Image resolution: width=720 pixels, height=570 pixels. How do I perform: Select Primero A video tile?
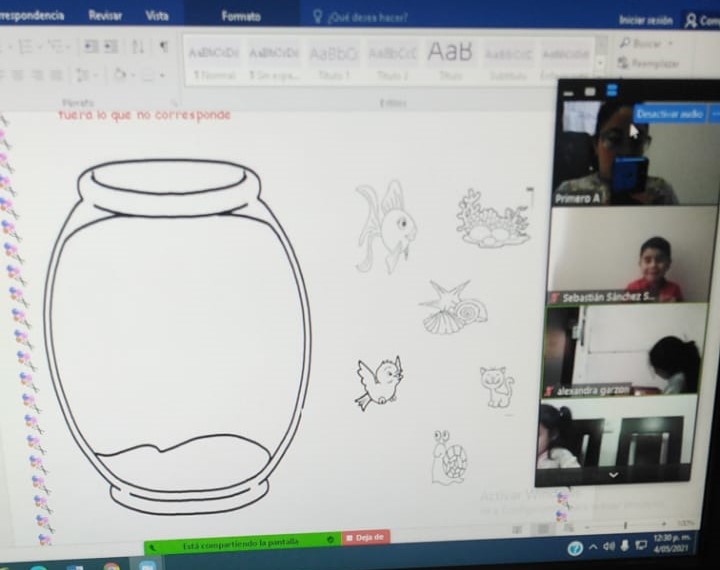(636, 152)
